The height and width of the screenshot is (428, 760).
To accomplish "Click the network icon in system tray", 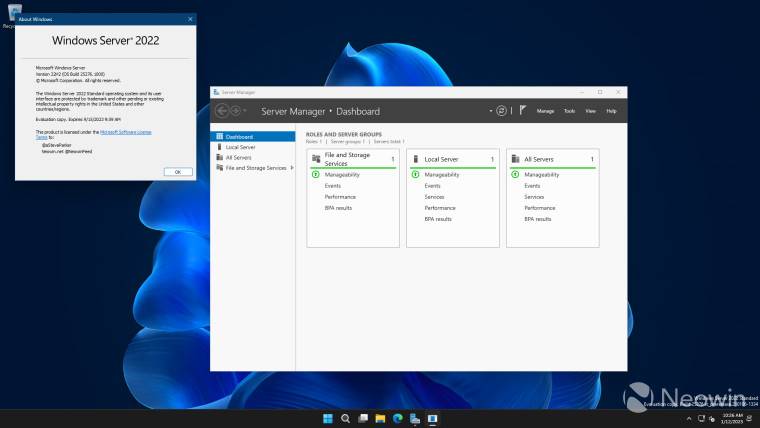I will [x=701, y=418].
